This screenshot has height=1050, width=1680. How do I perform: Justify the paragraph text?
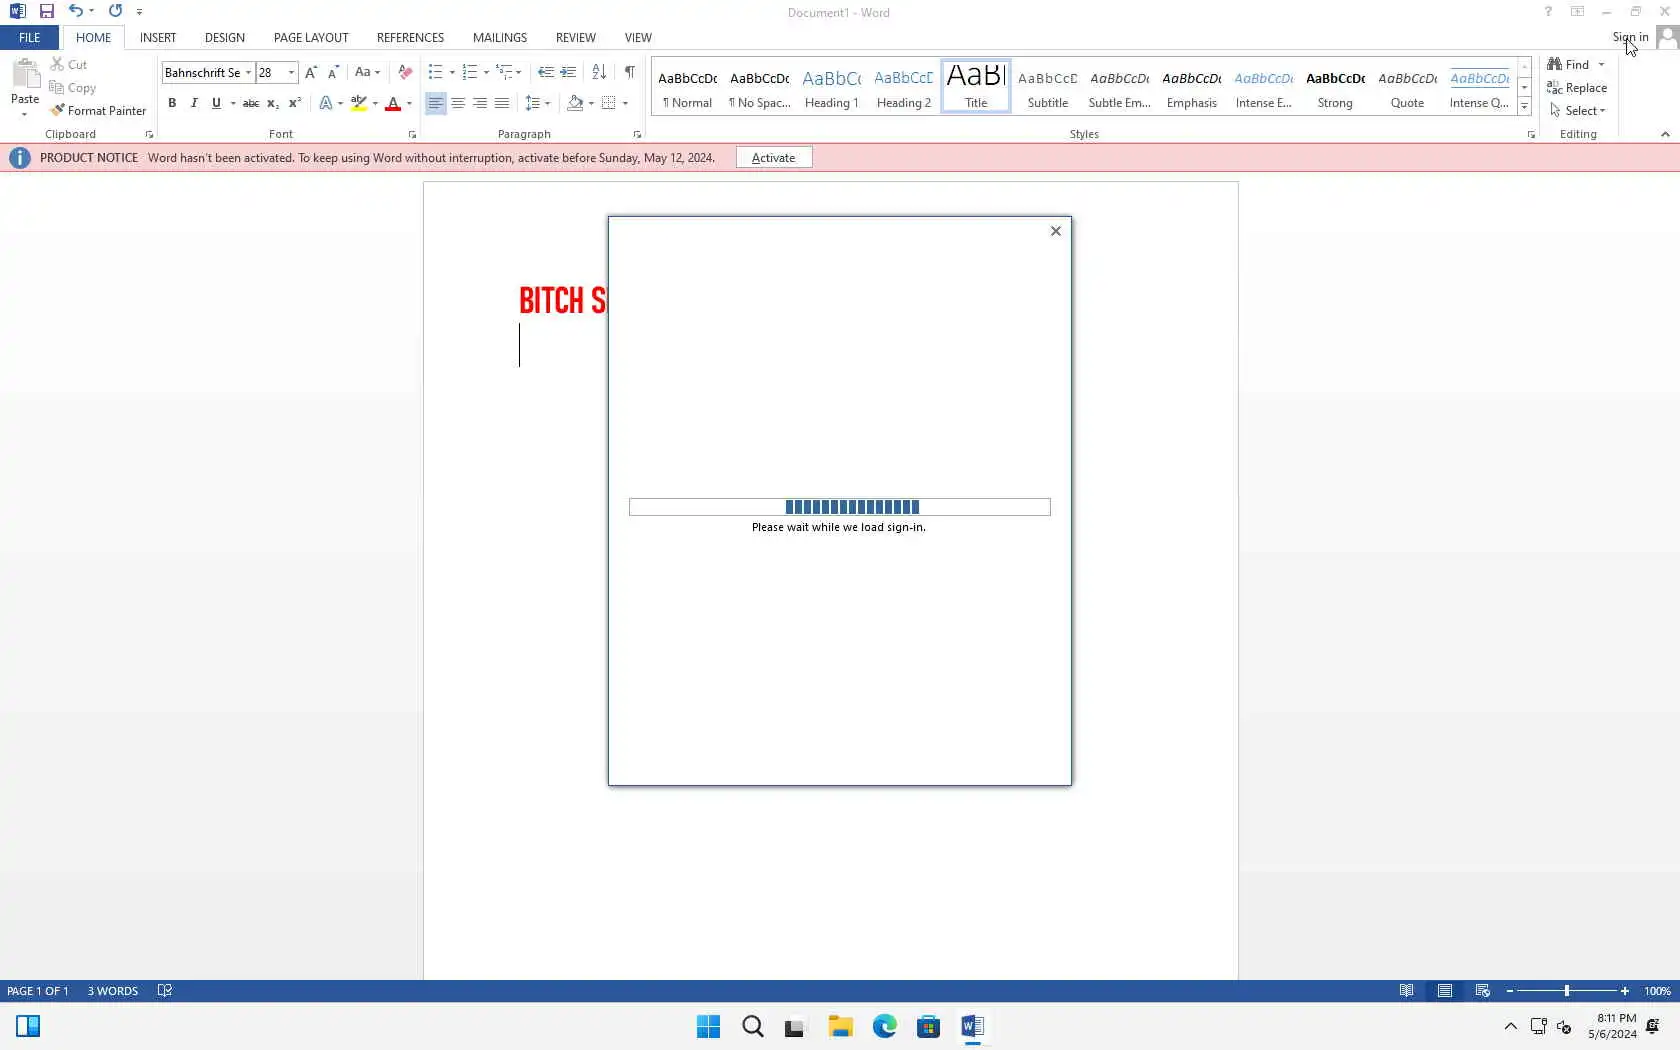[x=502, y=103]
